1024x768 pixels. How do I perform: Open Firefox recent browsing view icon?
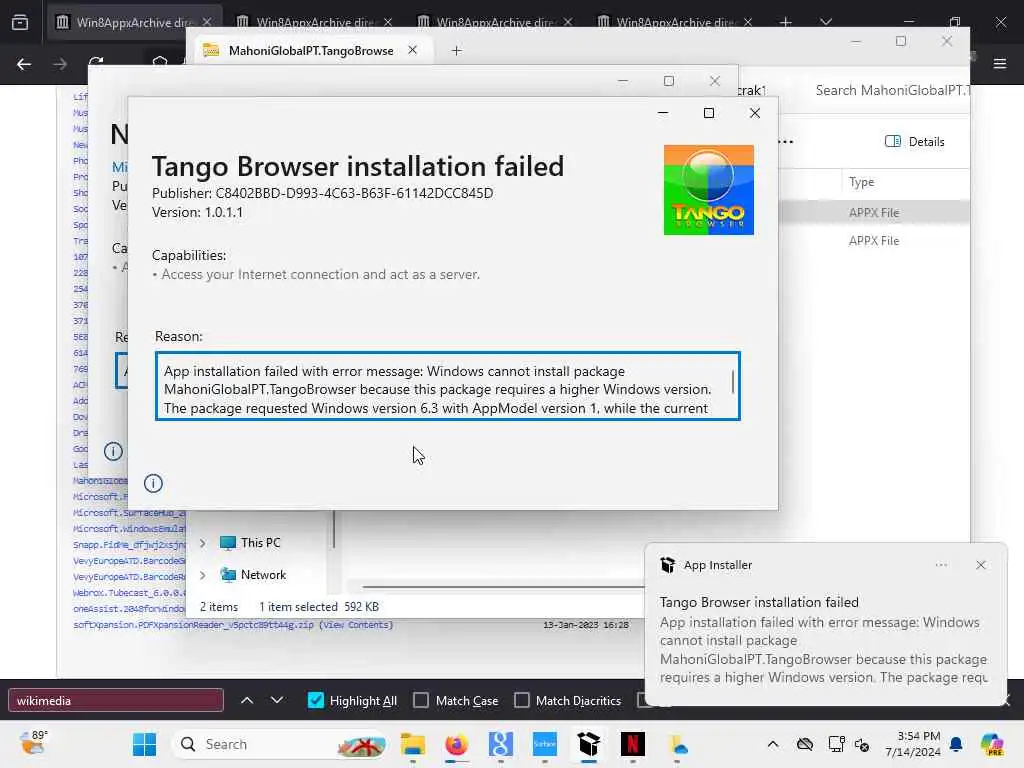click(20, 22)
